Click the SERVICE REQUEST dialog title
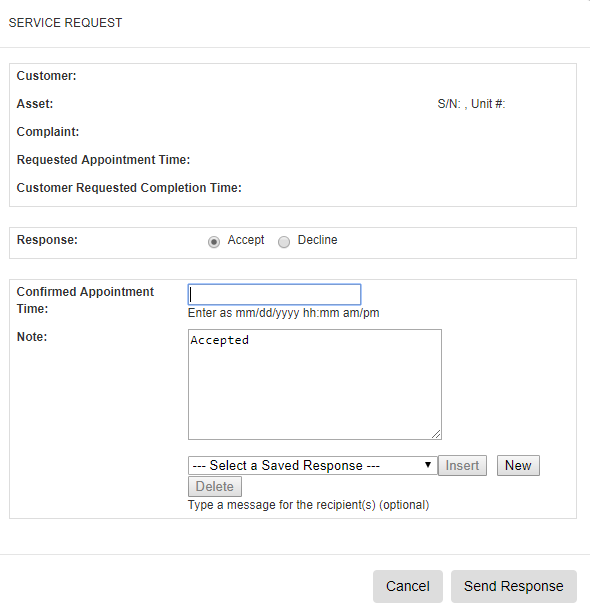Image resolution: width=590 pixels, height=613 pixels. click(65, 23)
